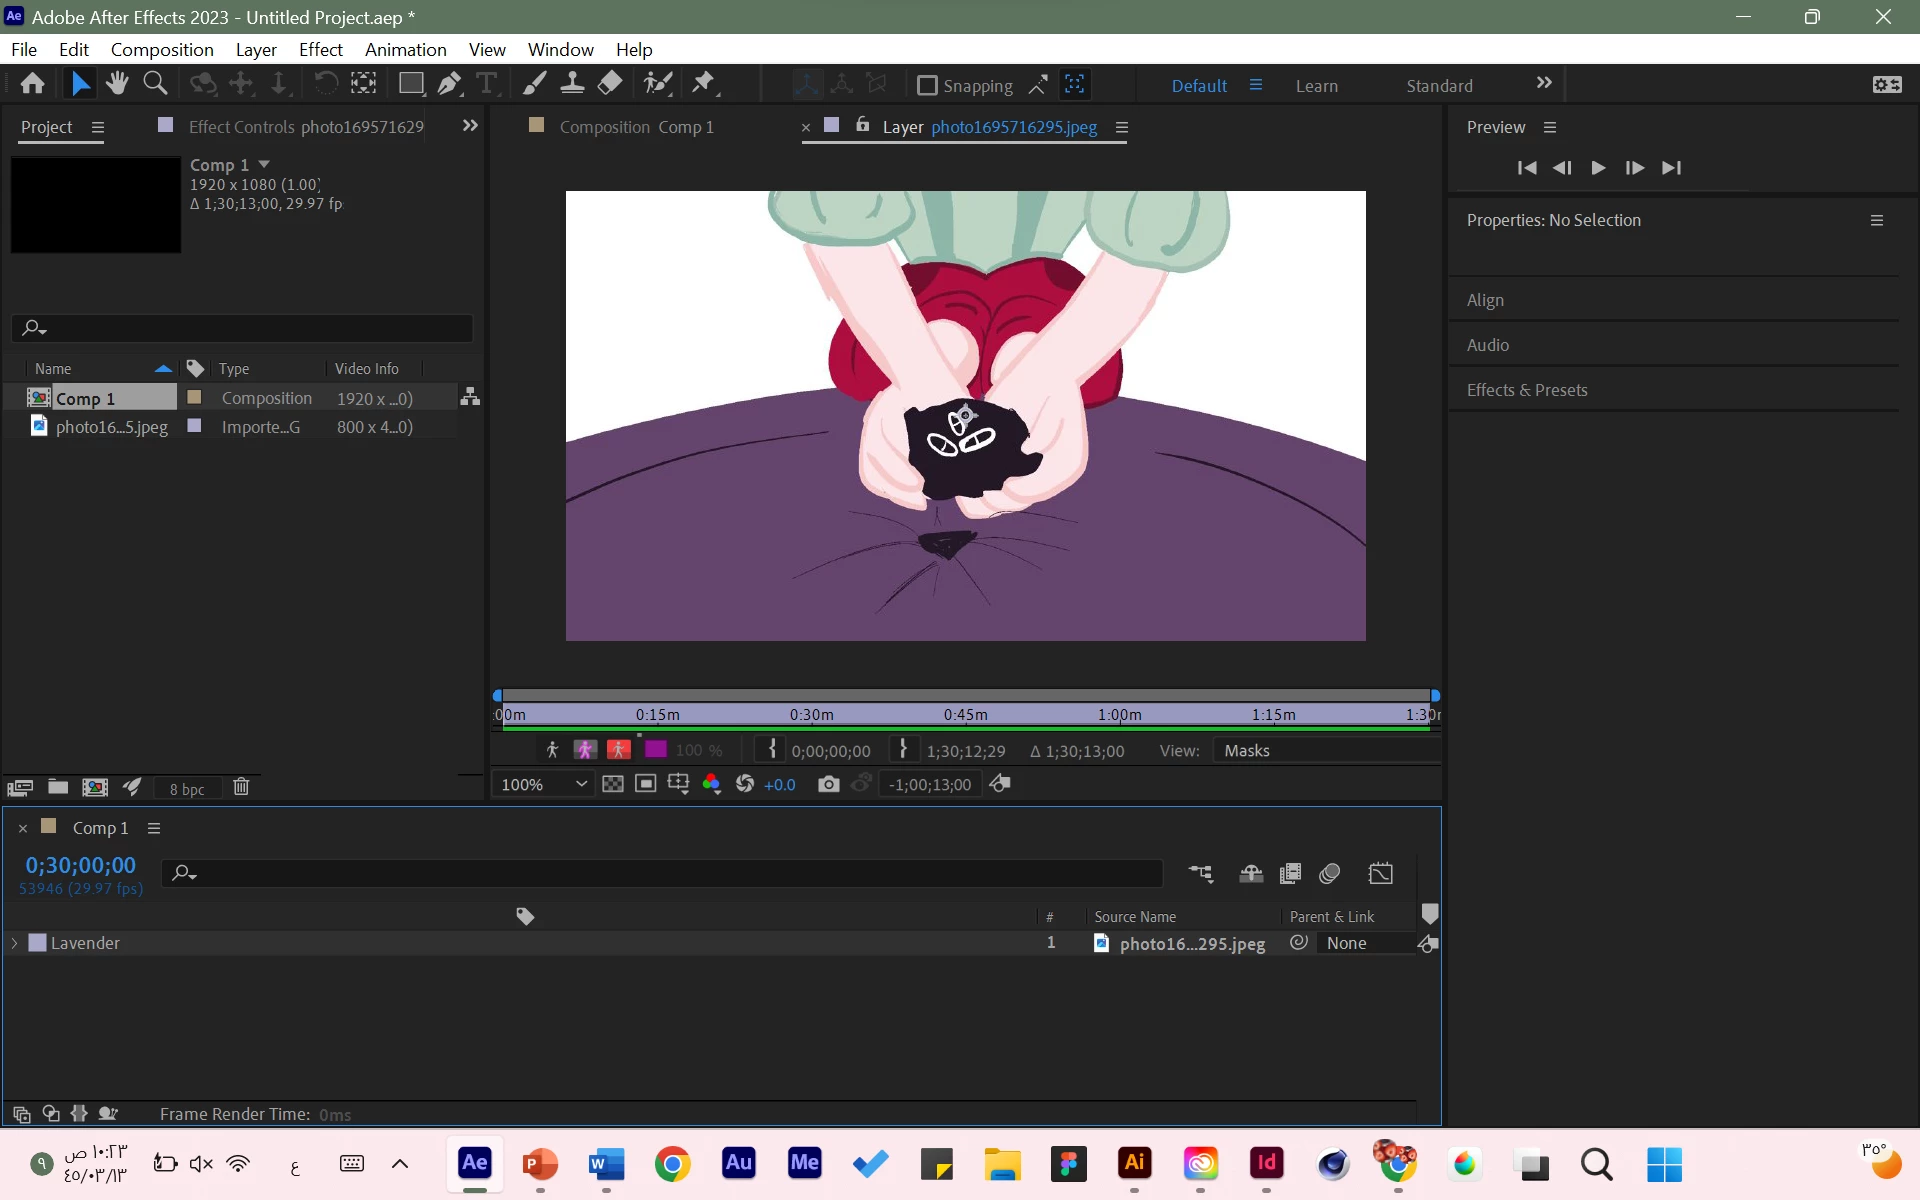
Task: Select the Puppet Pin tool
Action: coord(704,84)
